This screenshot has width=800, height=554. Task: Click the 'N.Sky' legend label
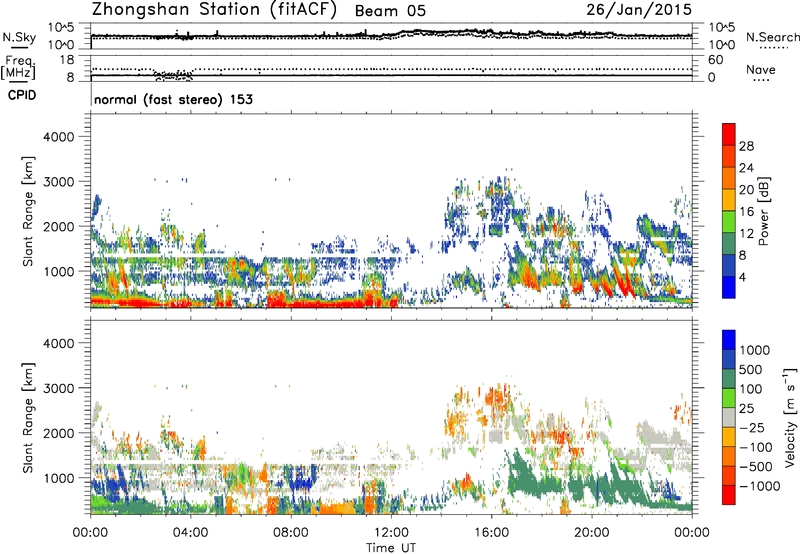(x=19, y=37)
